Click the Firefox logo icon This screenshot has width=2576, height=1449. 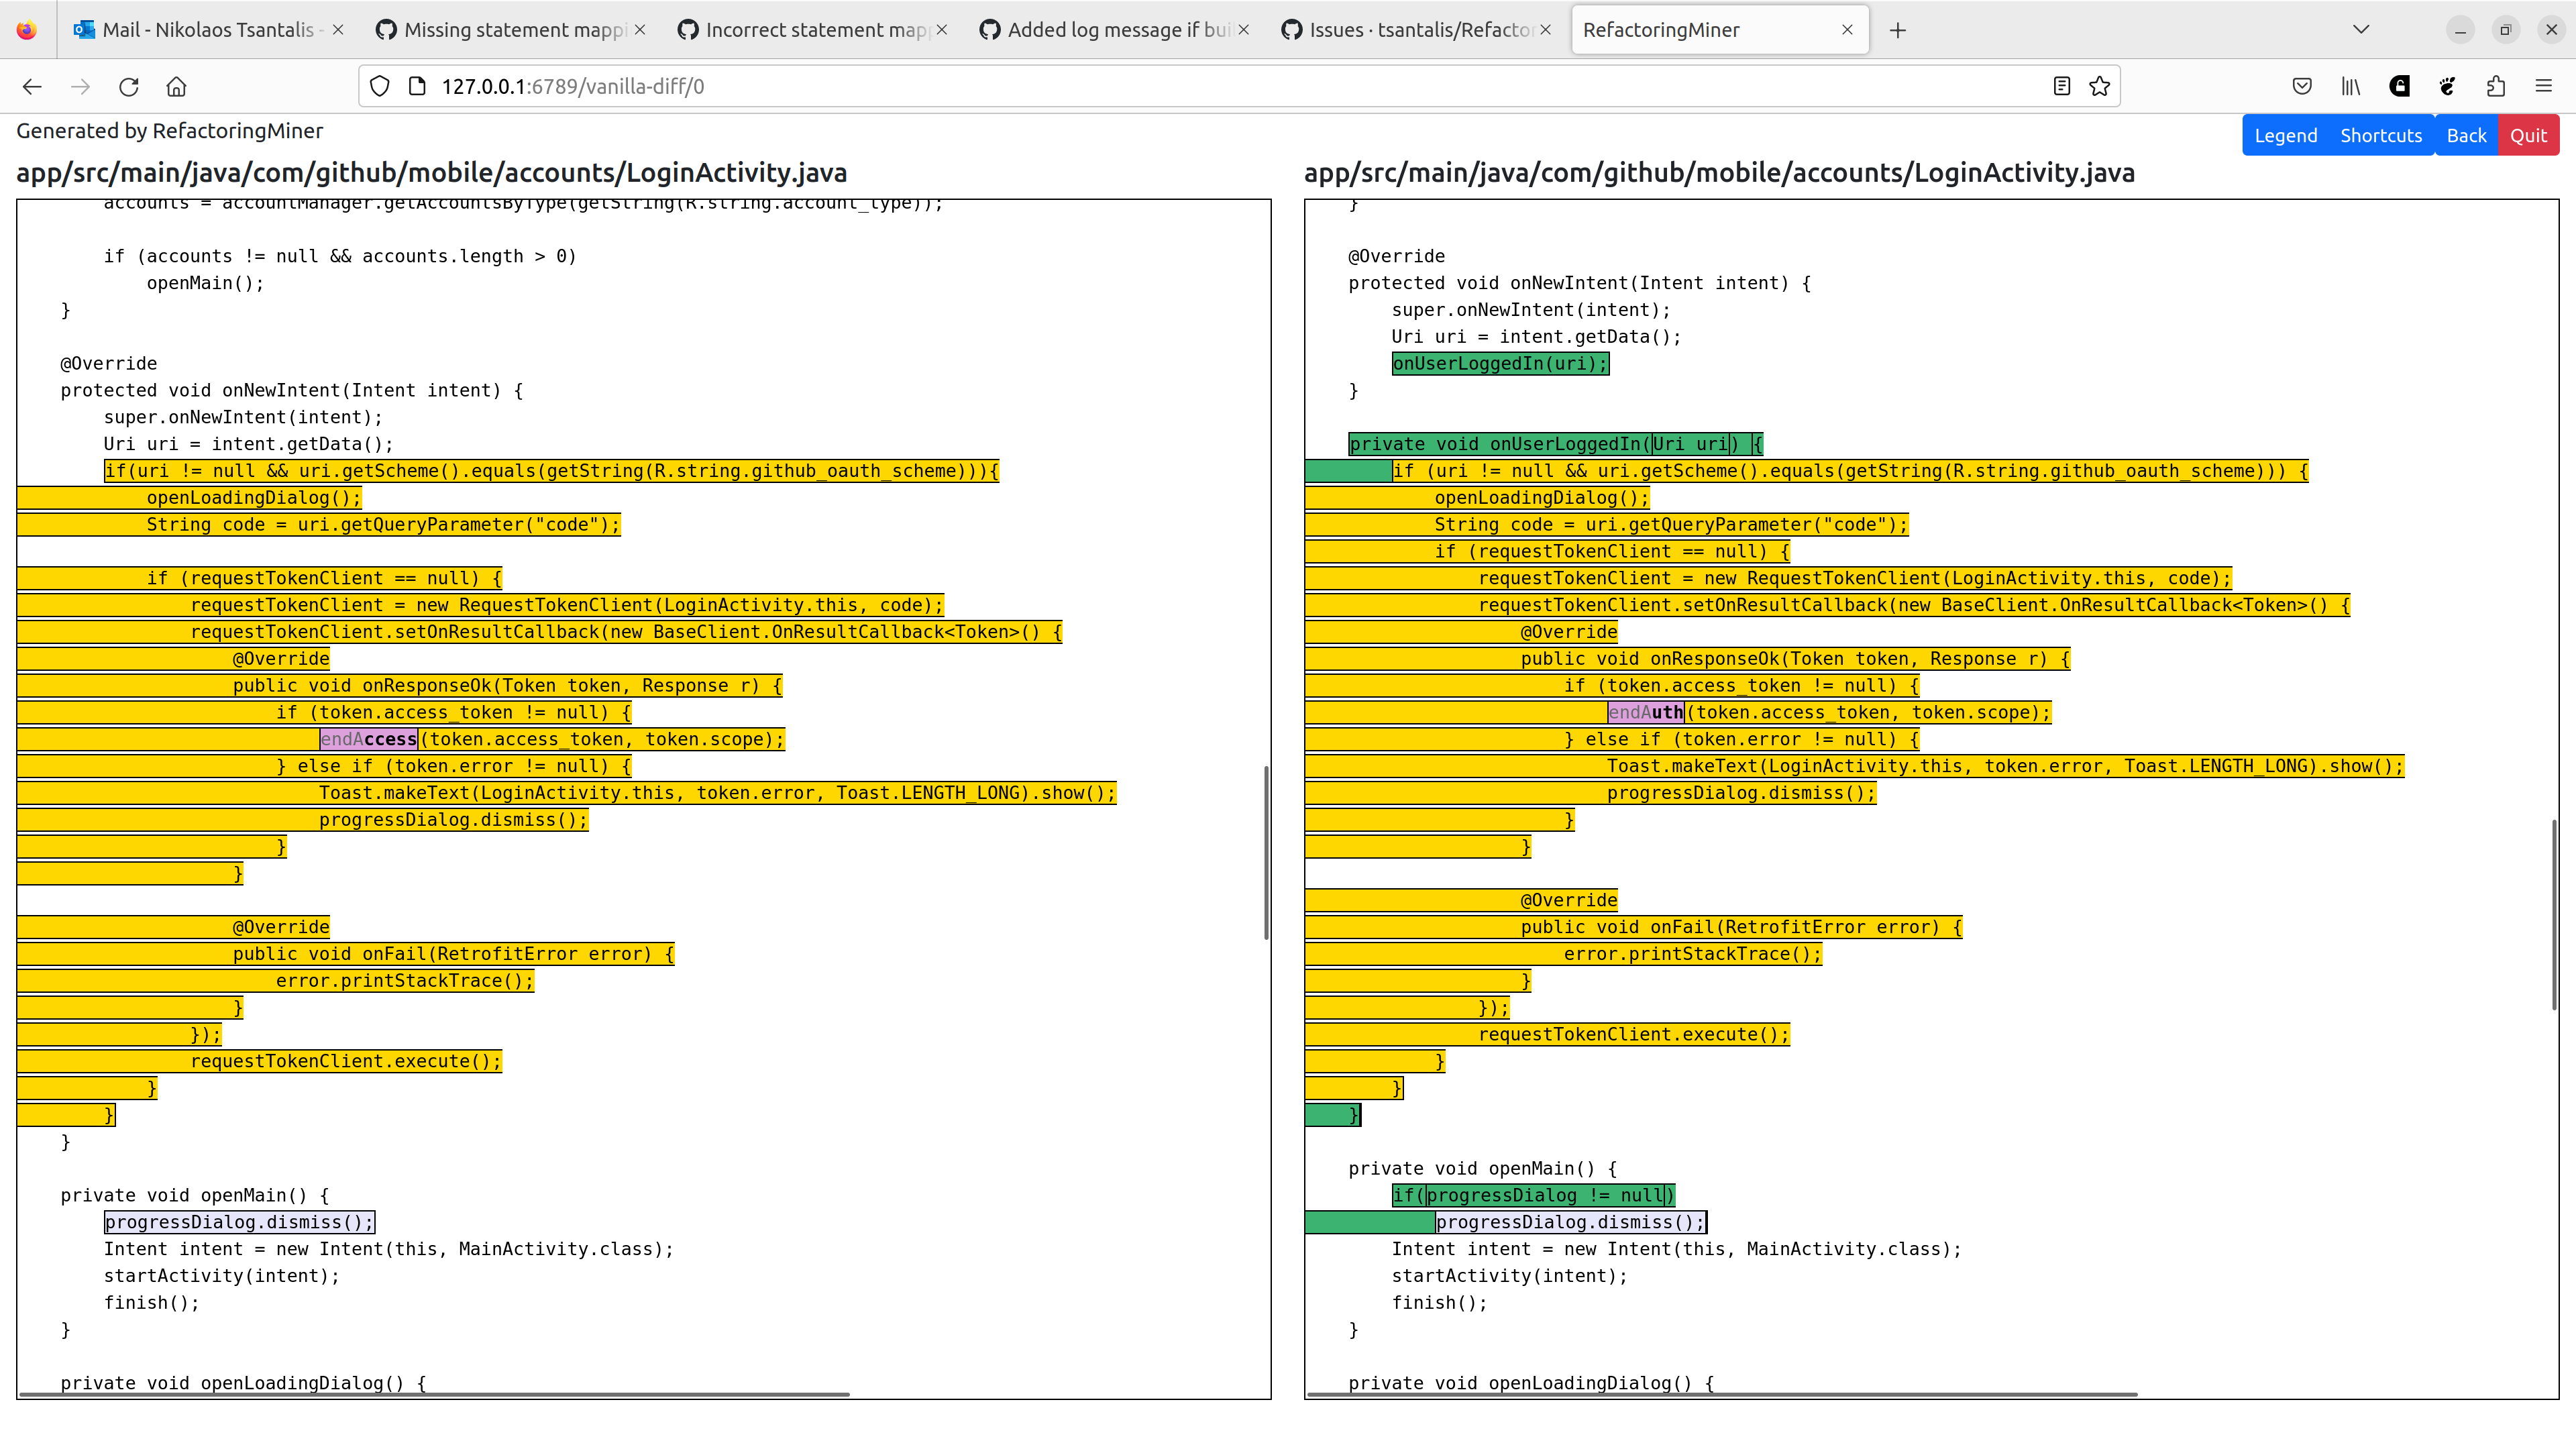tap(27, 30)
